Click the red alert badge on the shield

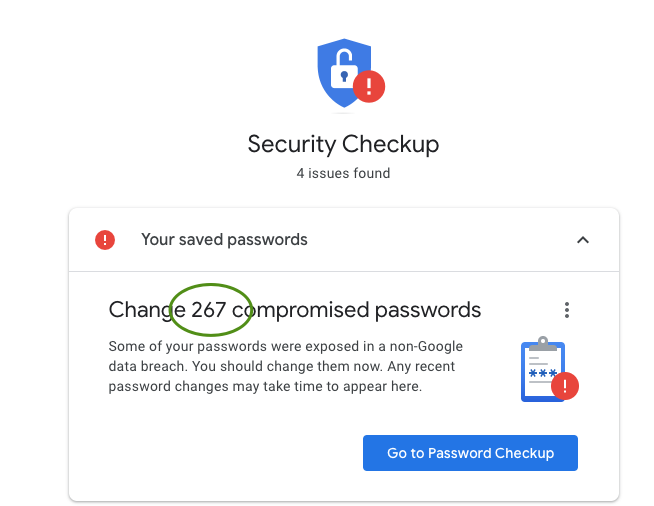370,86
